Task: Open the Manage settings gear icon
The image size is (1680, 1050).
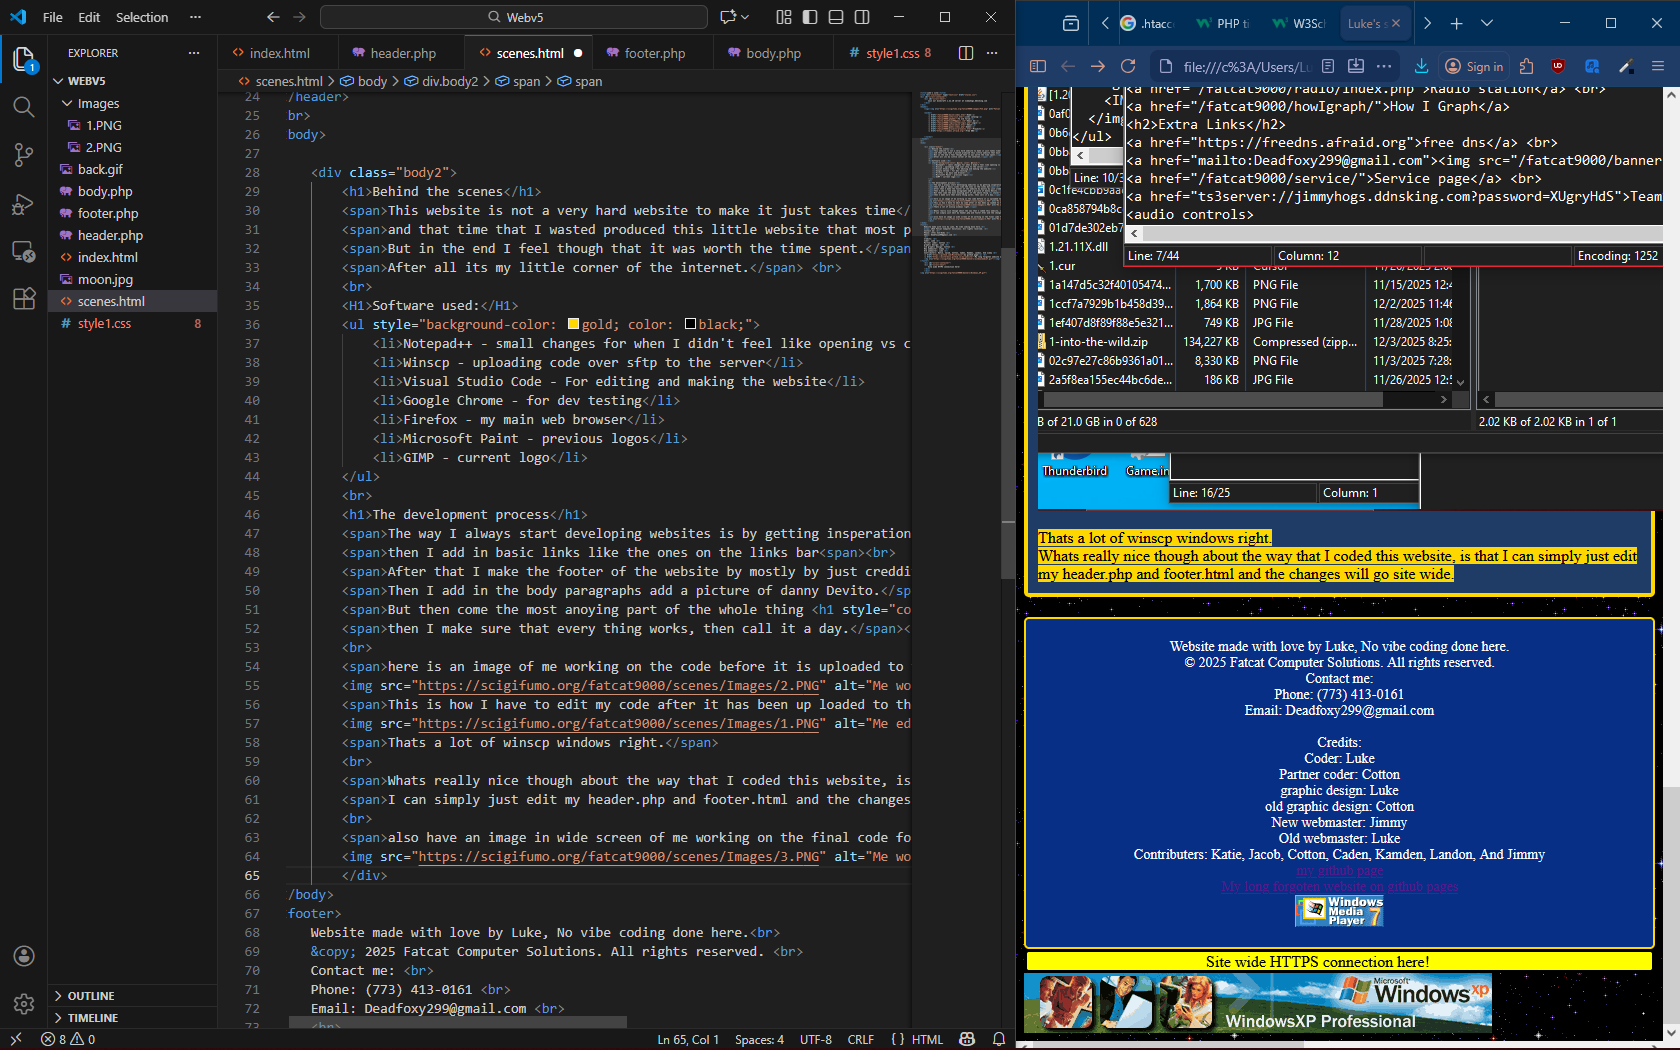Action: [x=24, y=1003]
